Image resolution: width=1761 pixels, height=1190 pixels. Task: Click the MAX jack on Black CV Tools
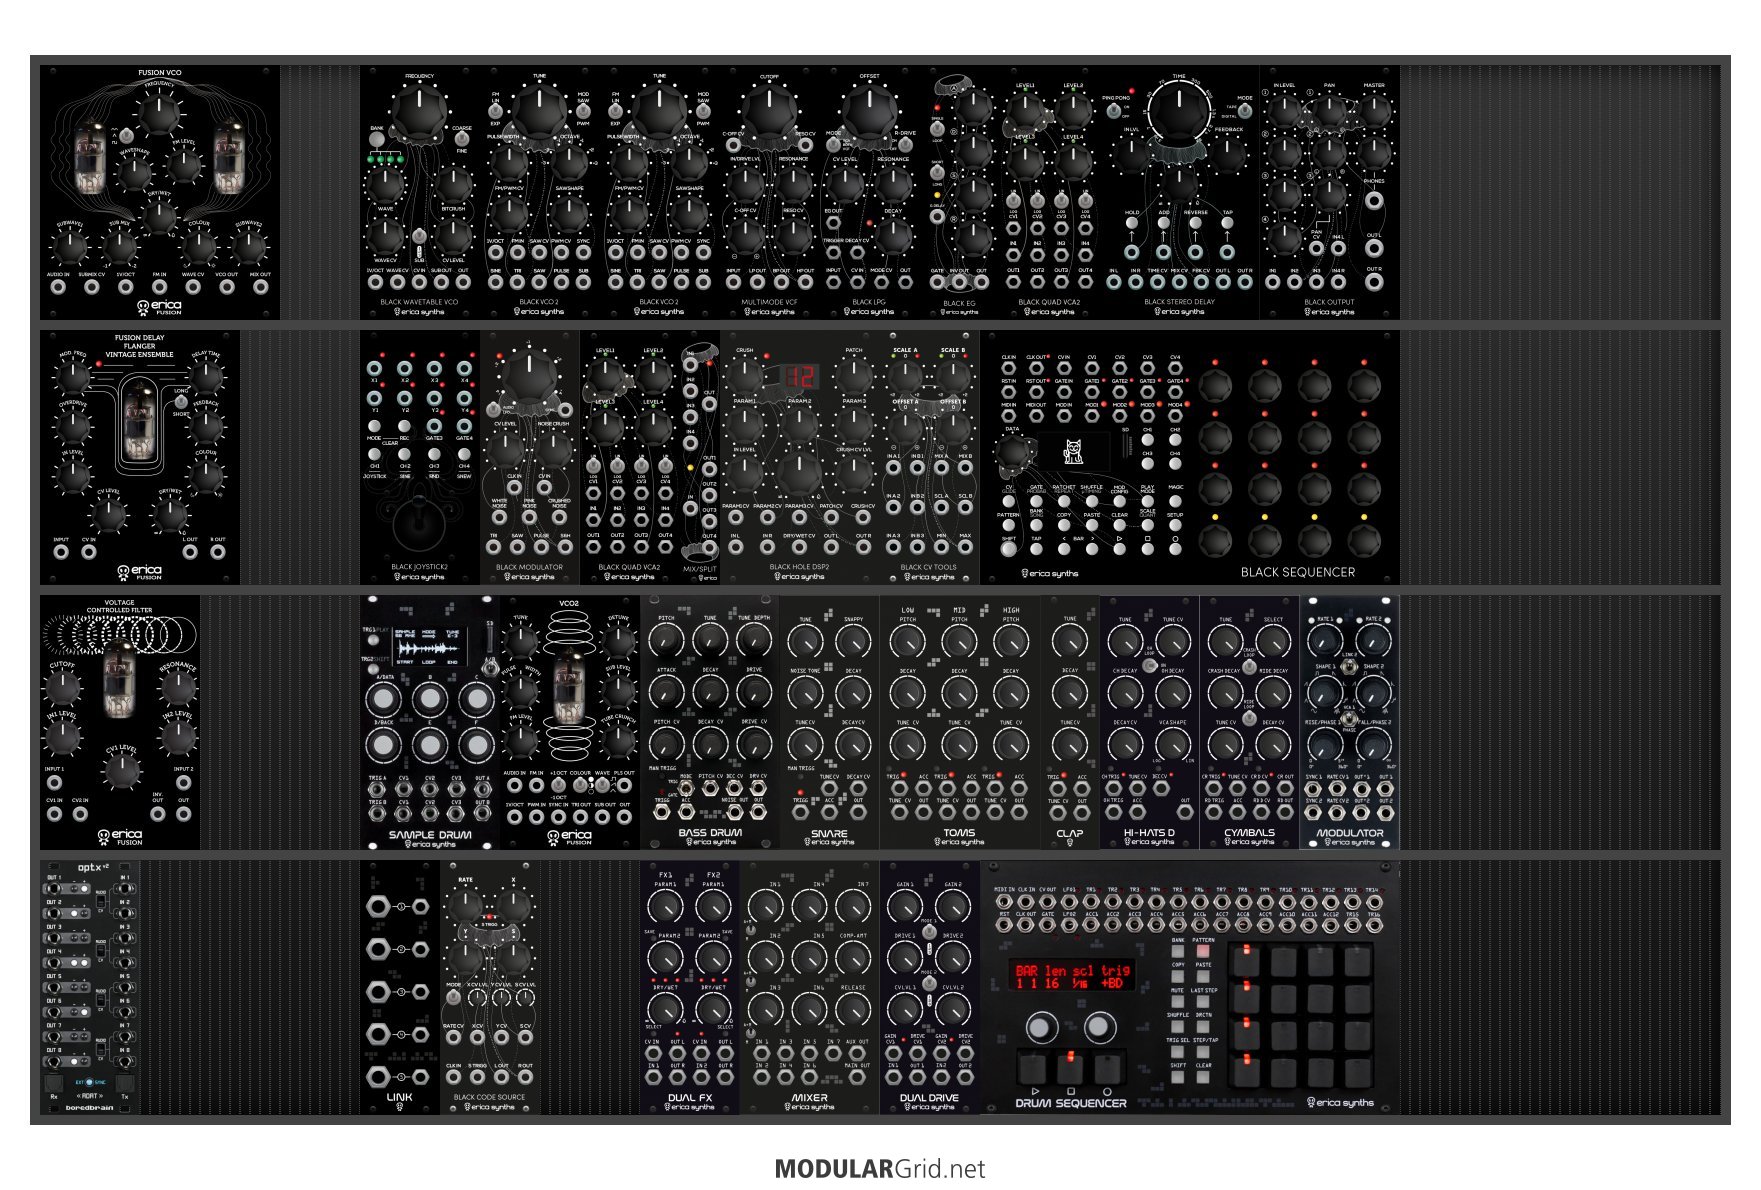[x=965, y=549]
